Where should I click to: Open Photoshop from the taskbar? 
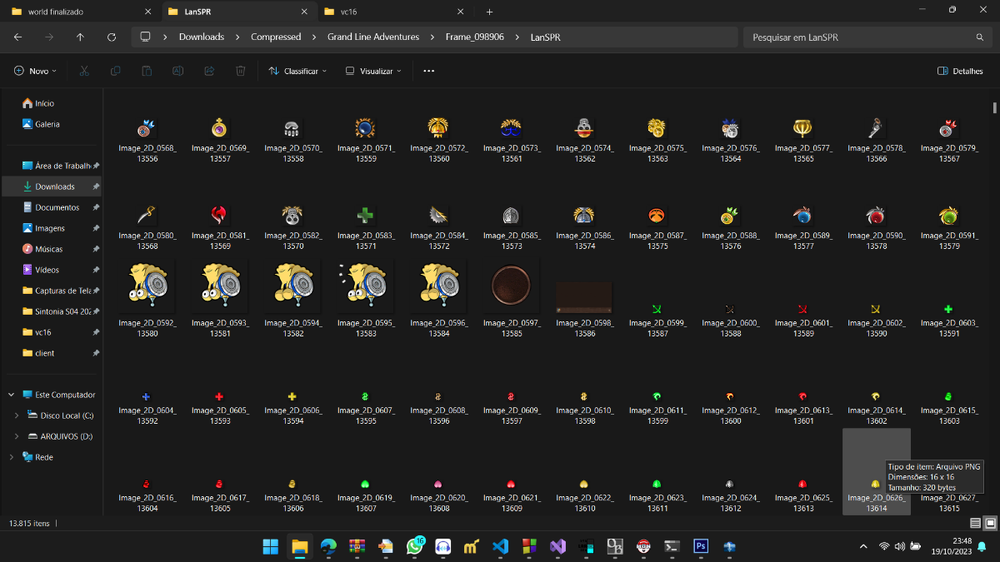701,546
